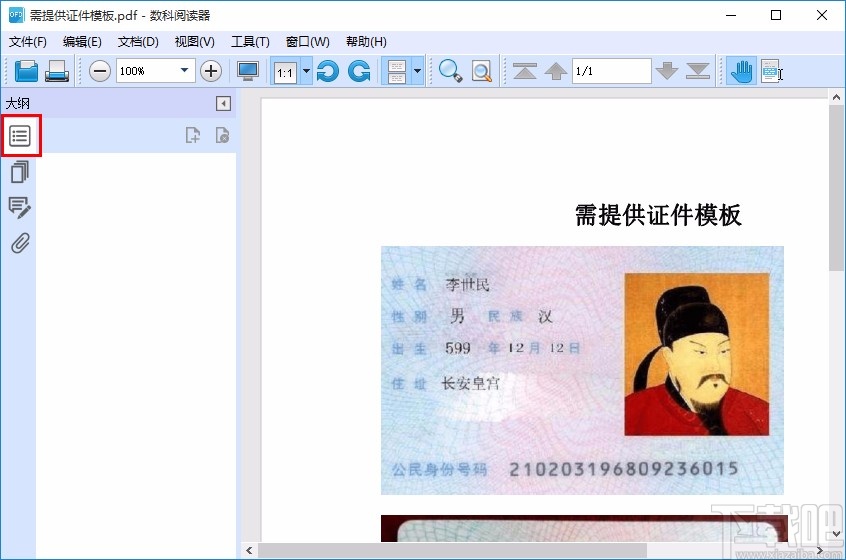846x560 pixels.
Task: Click the full screen monitor icon
Action: (x=248, y=71)
